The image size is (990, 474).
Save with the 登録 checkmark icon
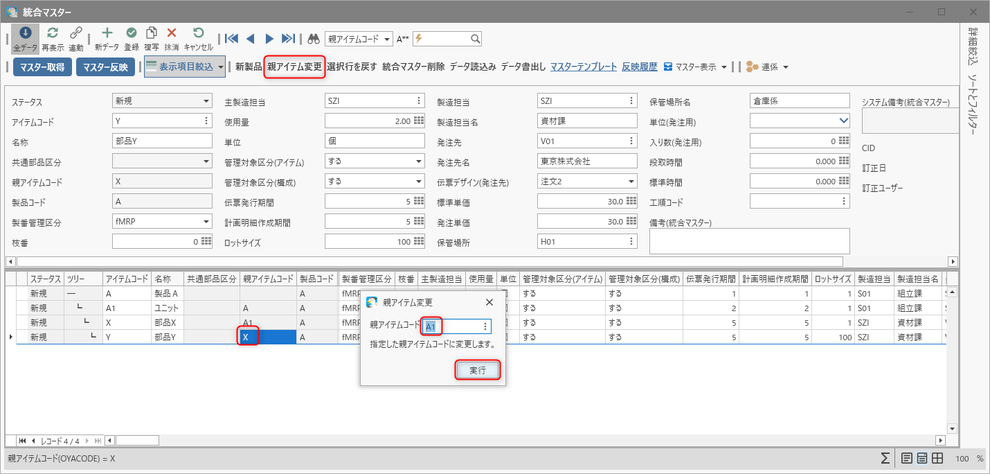[131, 33]
